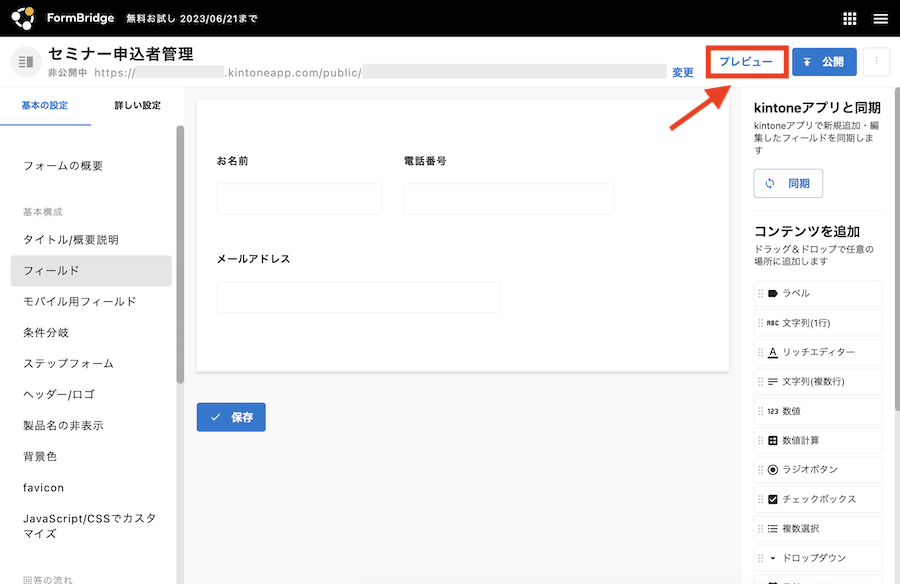Select the ドロップダウン content item
Viewport: 900px width, 584px height.
[818, 558]
